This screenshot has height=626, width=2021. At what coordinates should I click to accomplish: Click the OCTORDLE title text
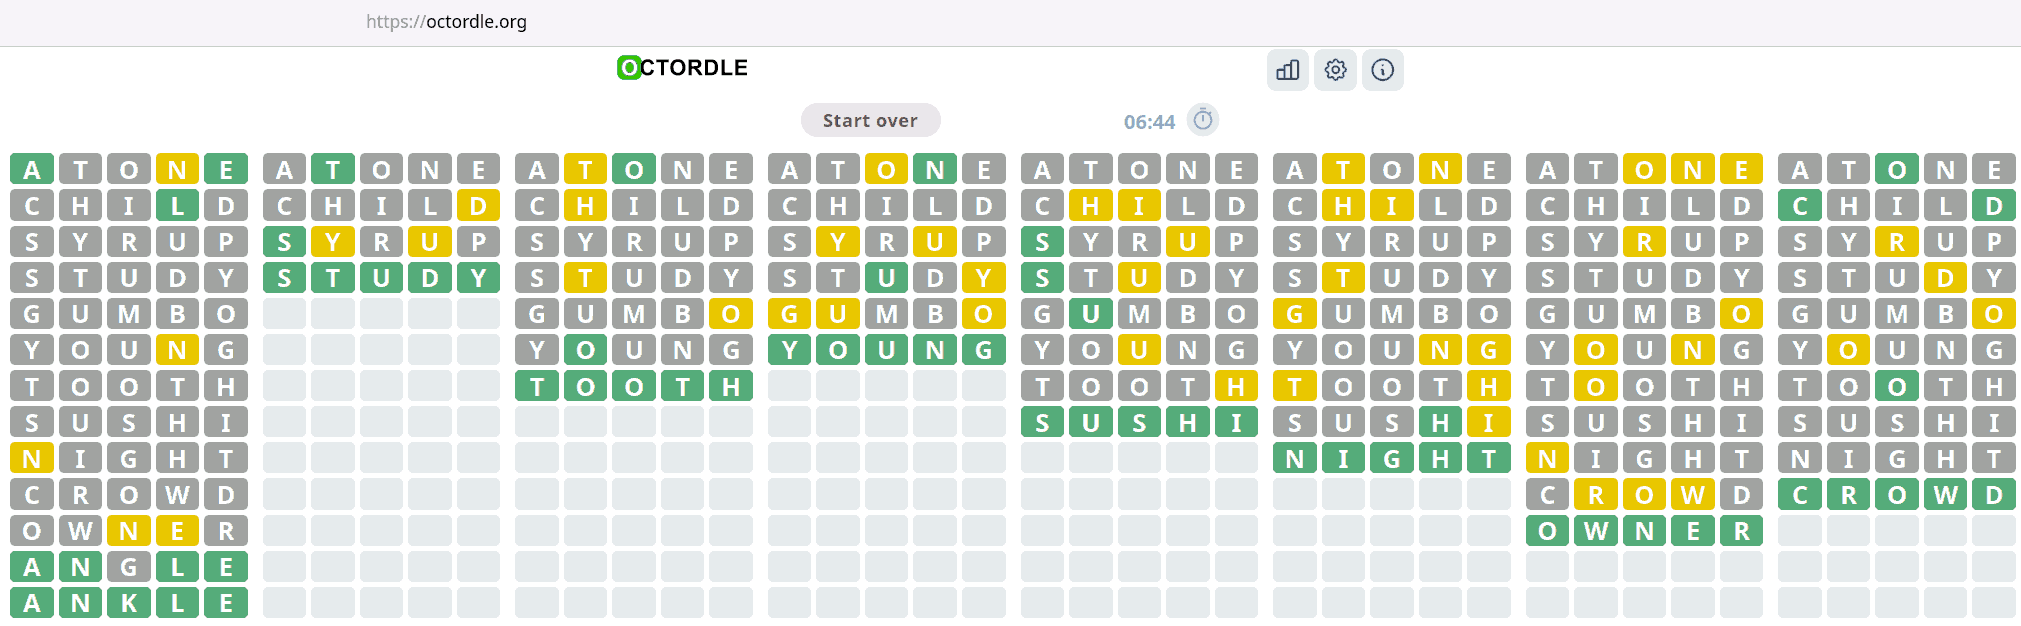pos(693,68)
